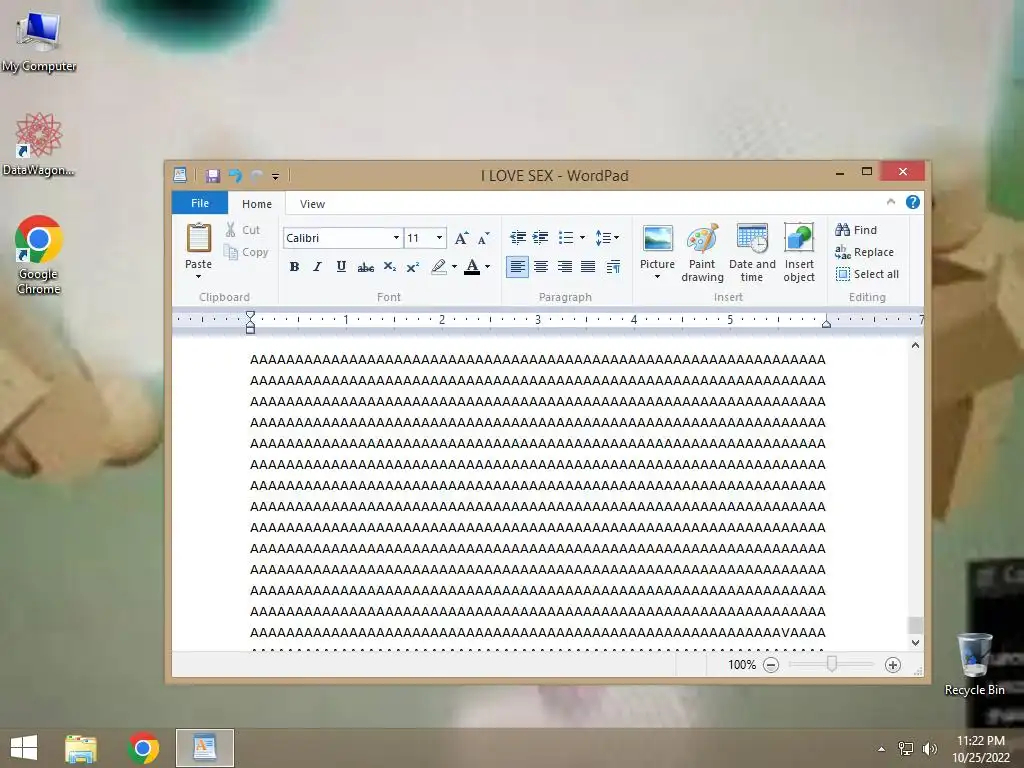This screenshot has height=768, width=1024.
Task: Click the Find button
Action: pyautogui.click(x=856, y=230)
